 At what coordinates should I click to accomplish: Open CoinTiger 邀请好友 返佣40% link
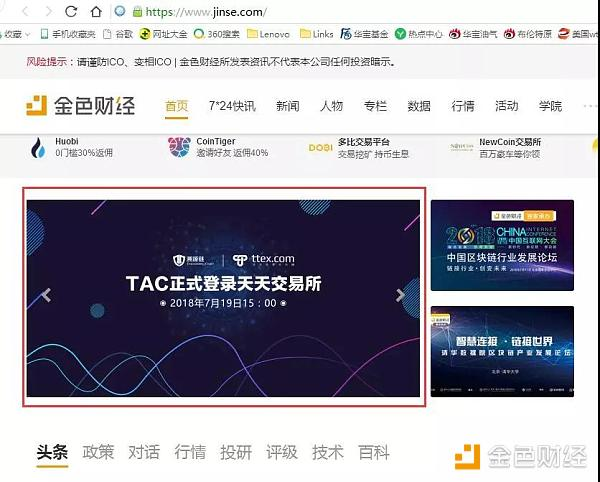[232, 153]
